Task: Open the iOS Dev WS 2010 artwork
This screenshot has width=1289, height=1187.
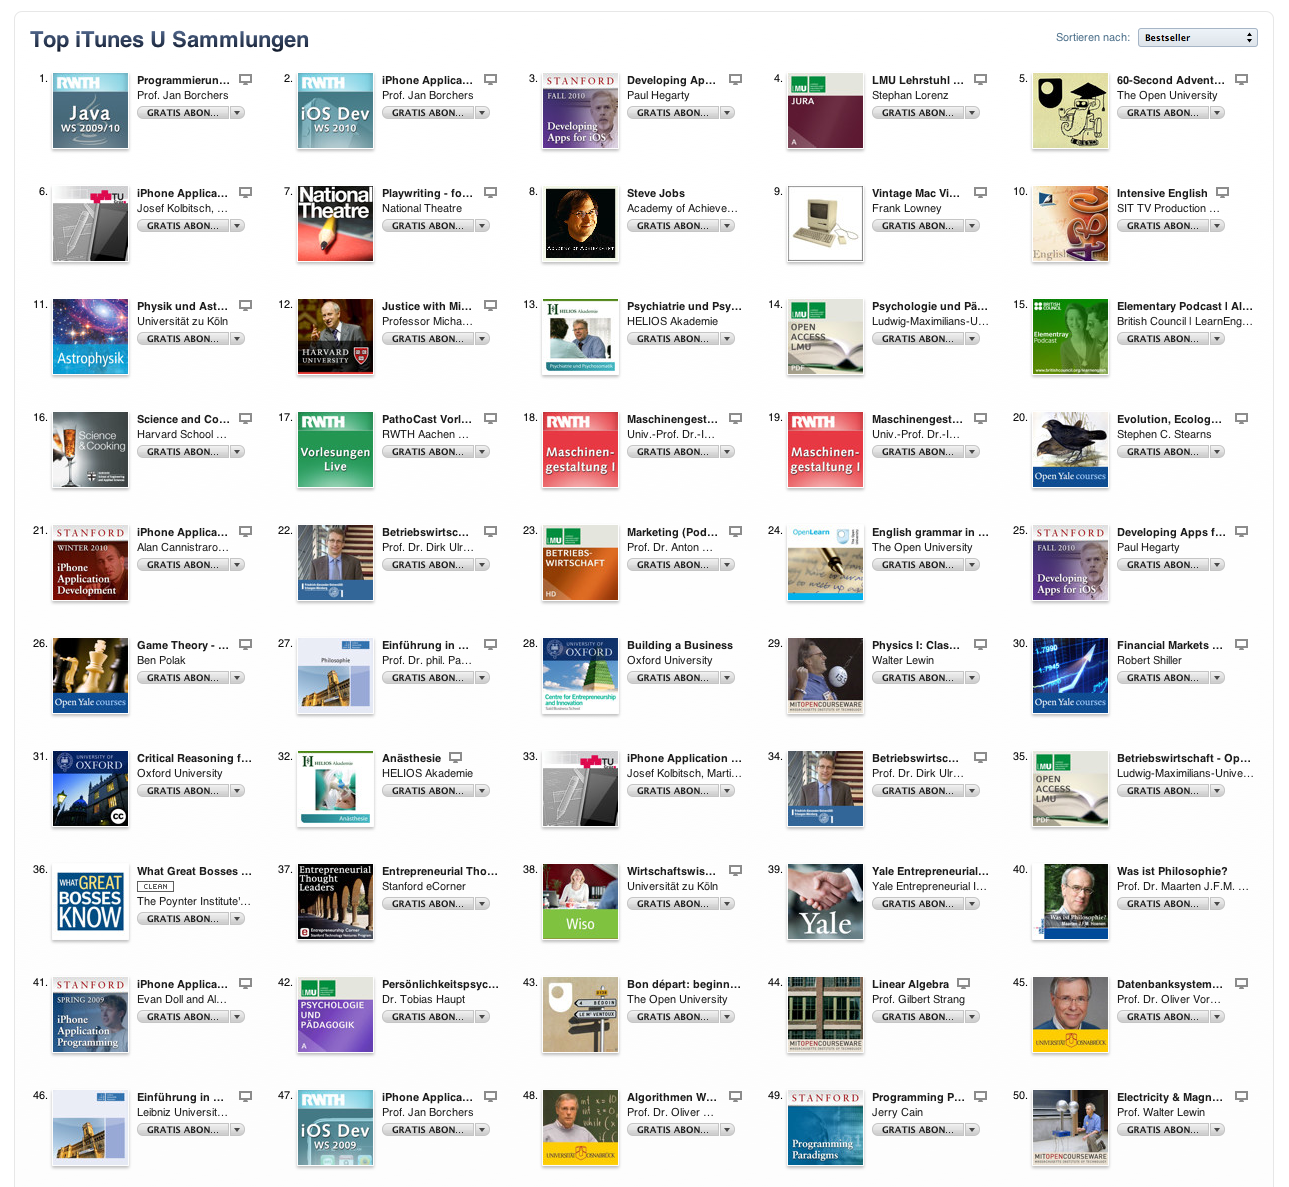Action: 335,111
